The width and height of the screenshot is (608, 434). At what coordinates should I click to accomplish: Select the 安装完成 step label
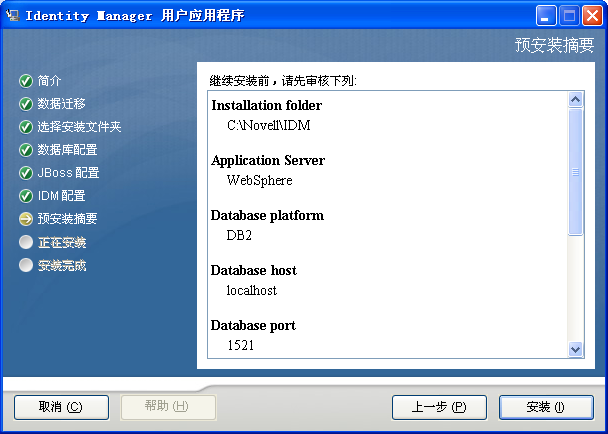pos(62,265)
